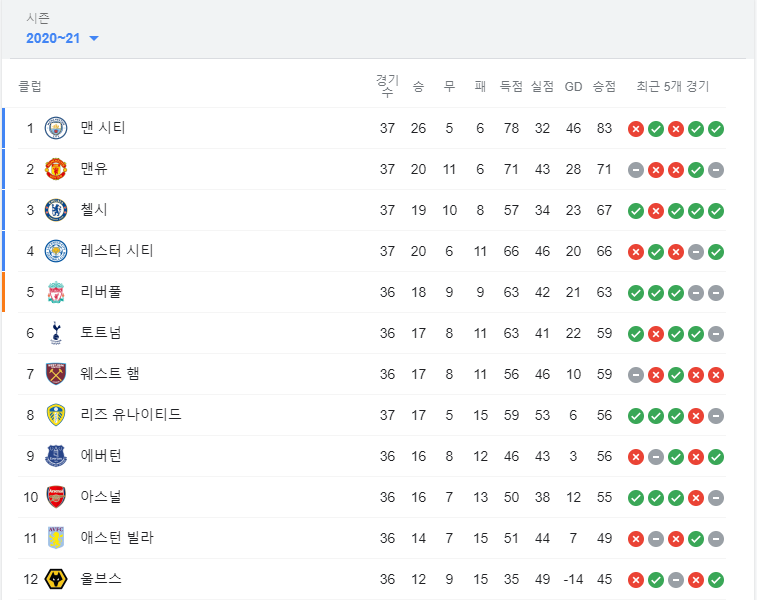Click the GD column header

pyautogui.click(x=573, y=86)
